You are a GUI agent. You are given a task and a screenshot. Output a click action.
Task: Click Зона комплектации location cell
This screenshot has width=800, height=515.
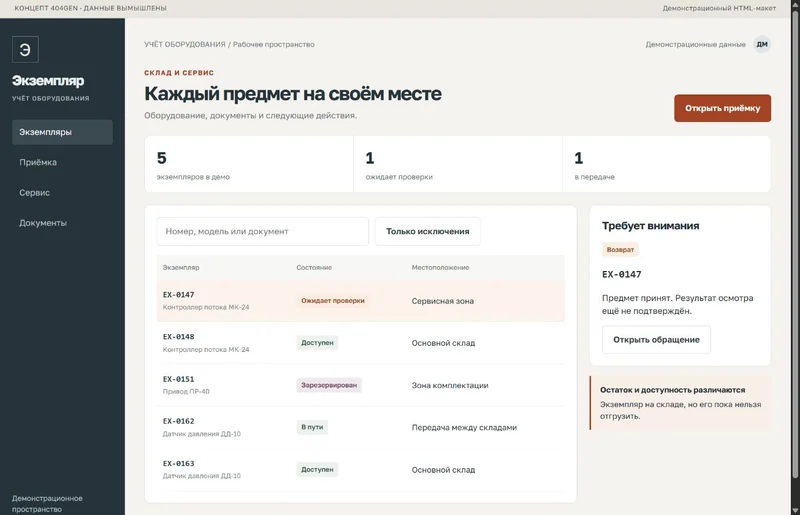[x=450, y=385]
